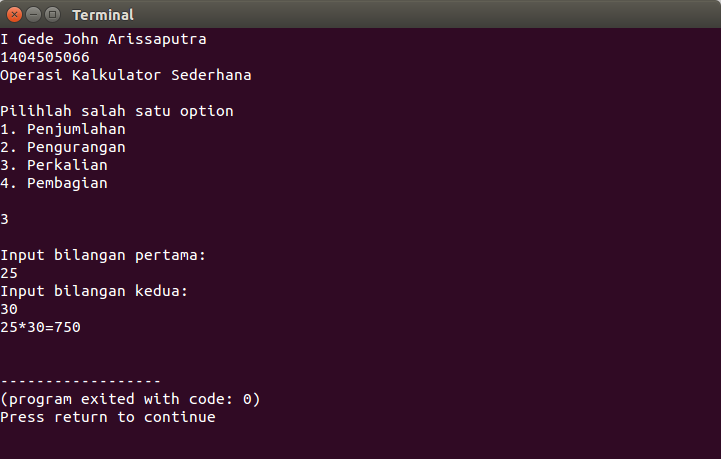
Task: Click the 'Press return to continue' line
Action: (108, 417)
